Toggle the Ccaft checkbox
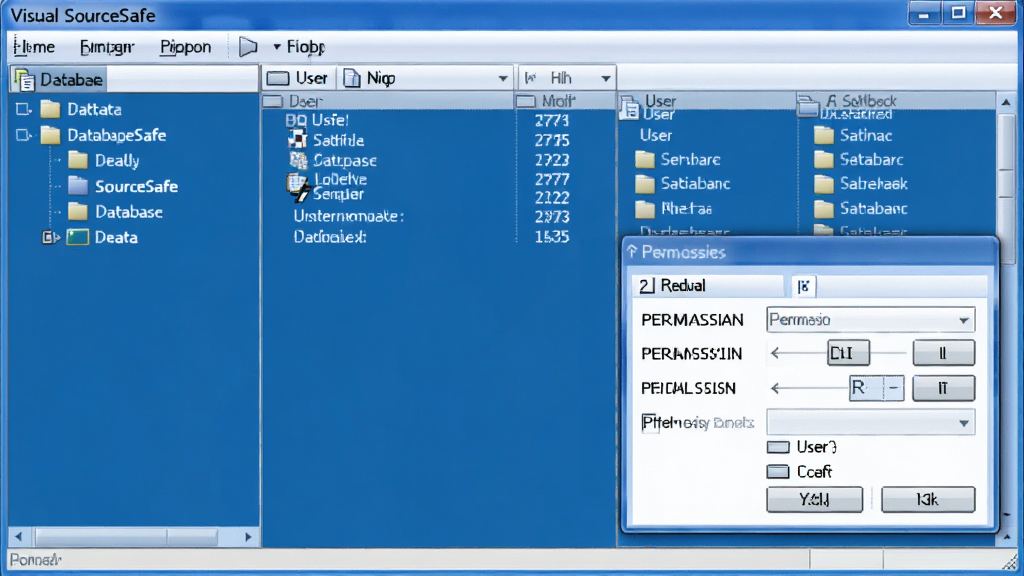Screen dimensions: 1024x576 778,472
